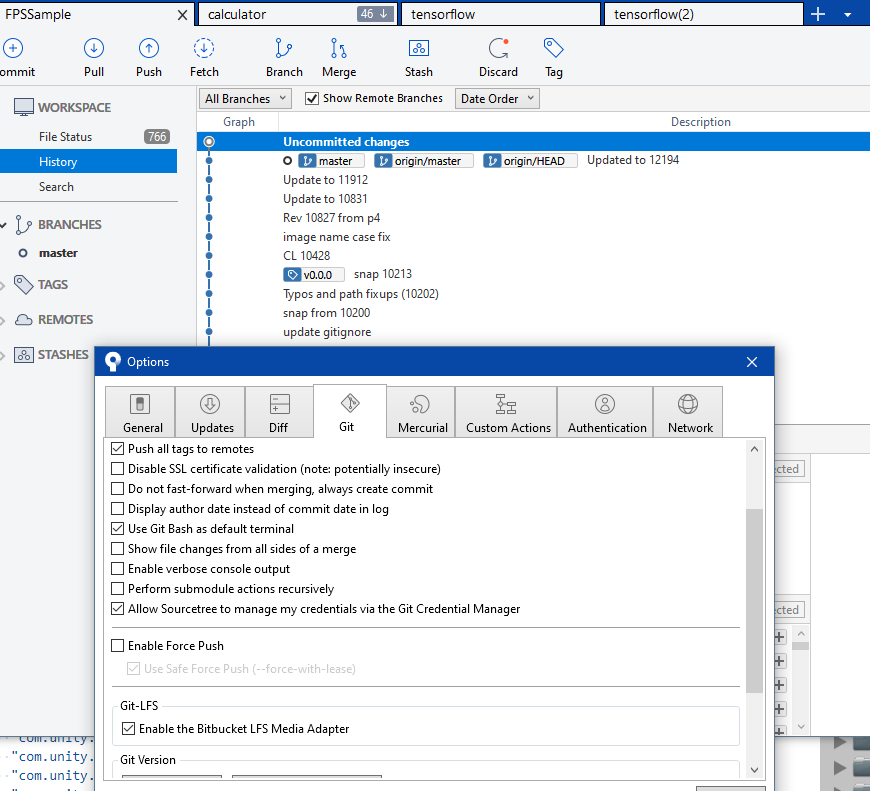
Task: Click the Stashes icon in the sidebar
Action: 23,355
